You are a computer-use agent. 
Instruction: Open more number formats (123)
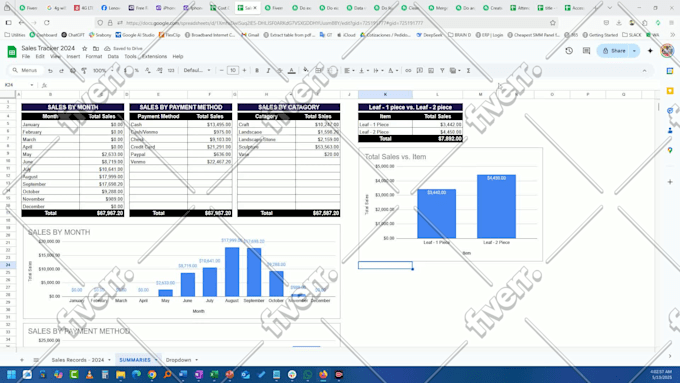(x=171, y=70)
